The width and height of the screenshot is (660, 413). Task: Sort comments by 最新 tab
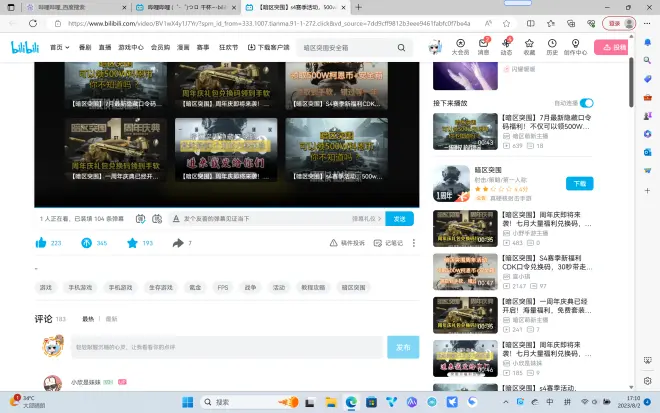pos(111,319)
